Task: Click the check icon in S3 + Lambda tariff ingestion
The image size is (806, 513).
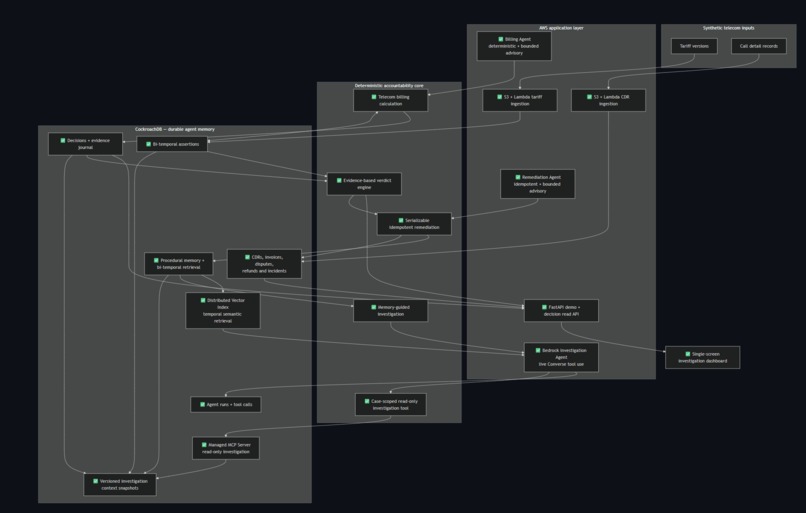Action: [499, 97]
